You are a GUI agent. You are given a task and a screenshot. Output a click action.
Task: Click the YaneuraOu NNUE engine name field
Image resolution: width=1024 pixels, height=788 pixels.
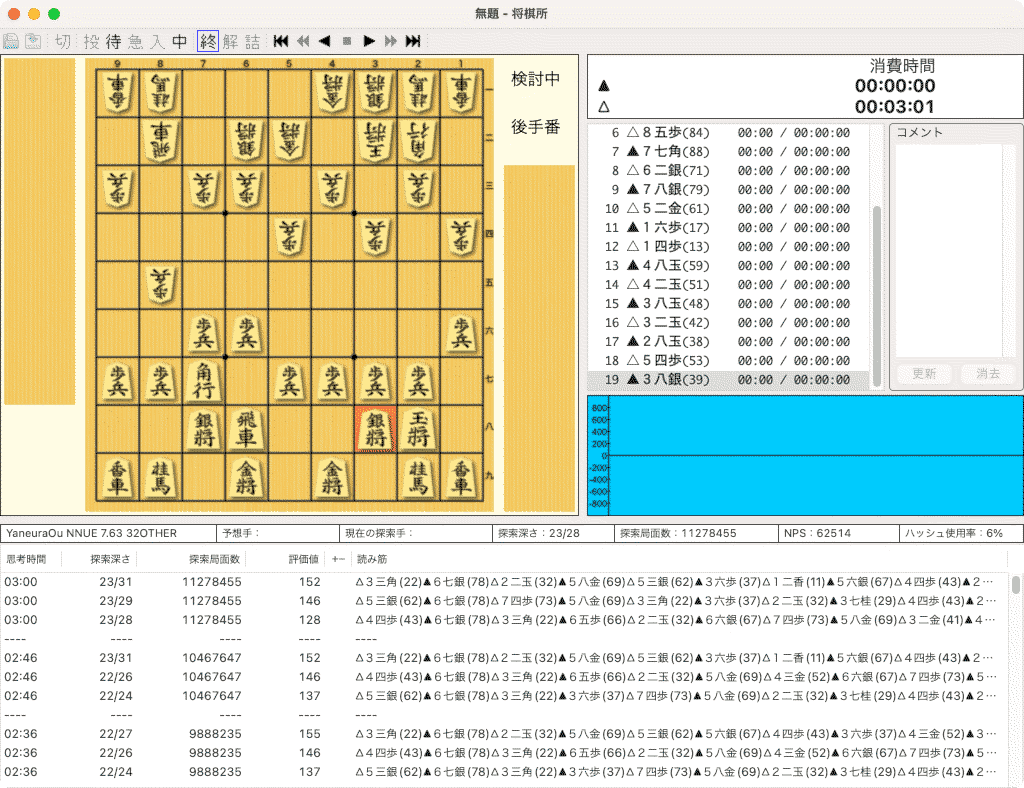(x=108, y=533)
